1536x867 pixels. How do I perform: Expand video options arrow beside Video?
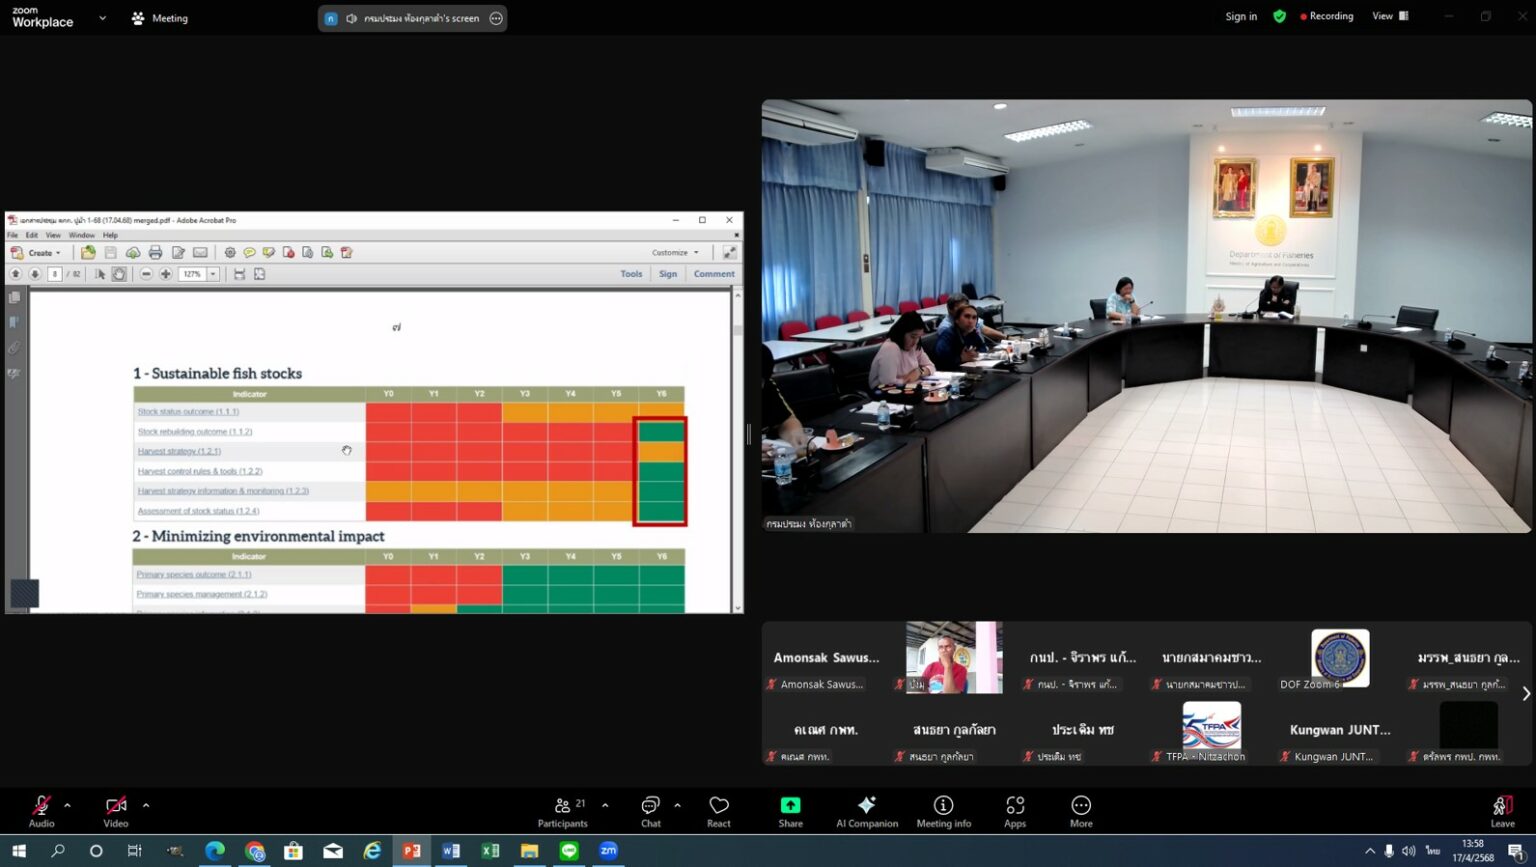[146, 805]
